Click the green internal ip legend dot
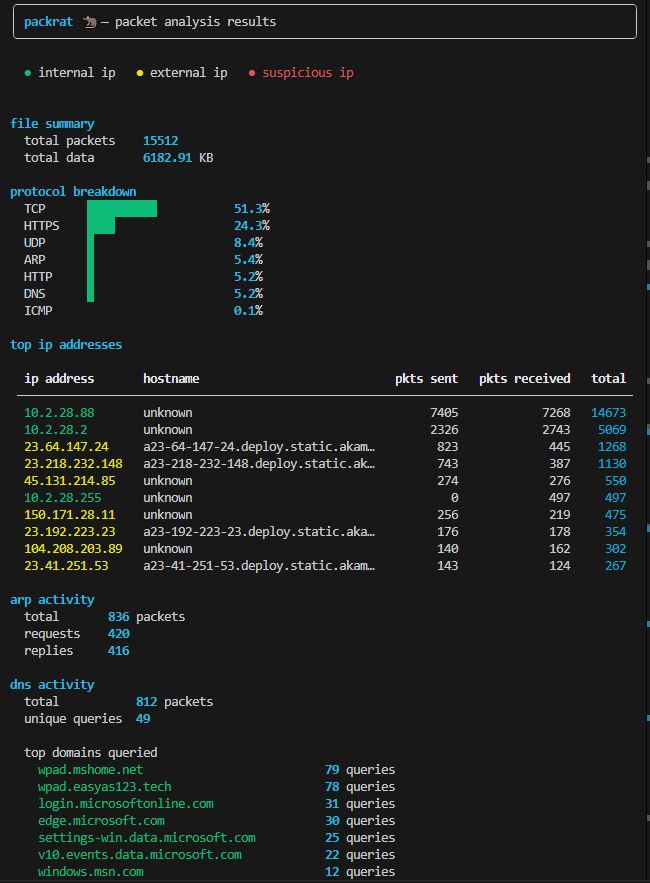 pos(28,73)
